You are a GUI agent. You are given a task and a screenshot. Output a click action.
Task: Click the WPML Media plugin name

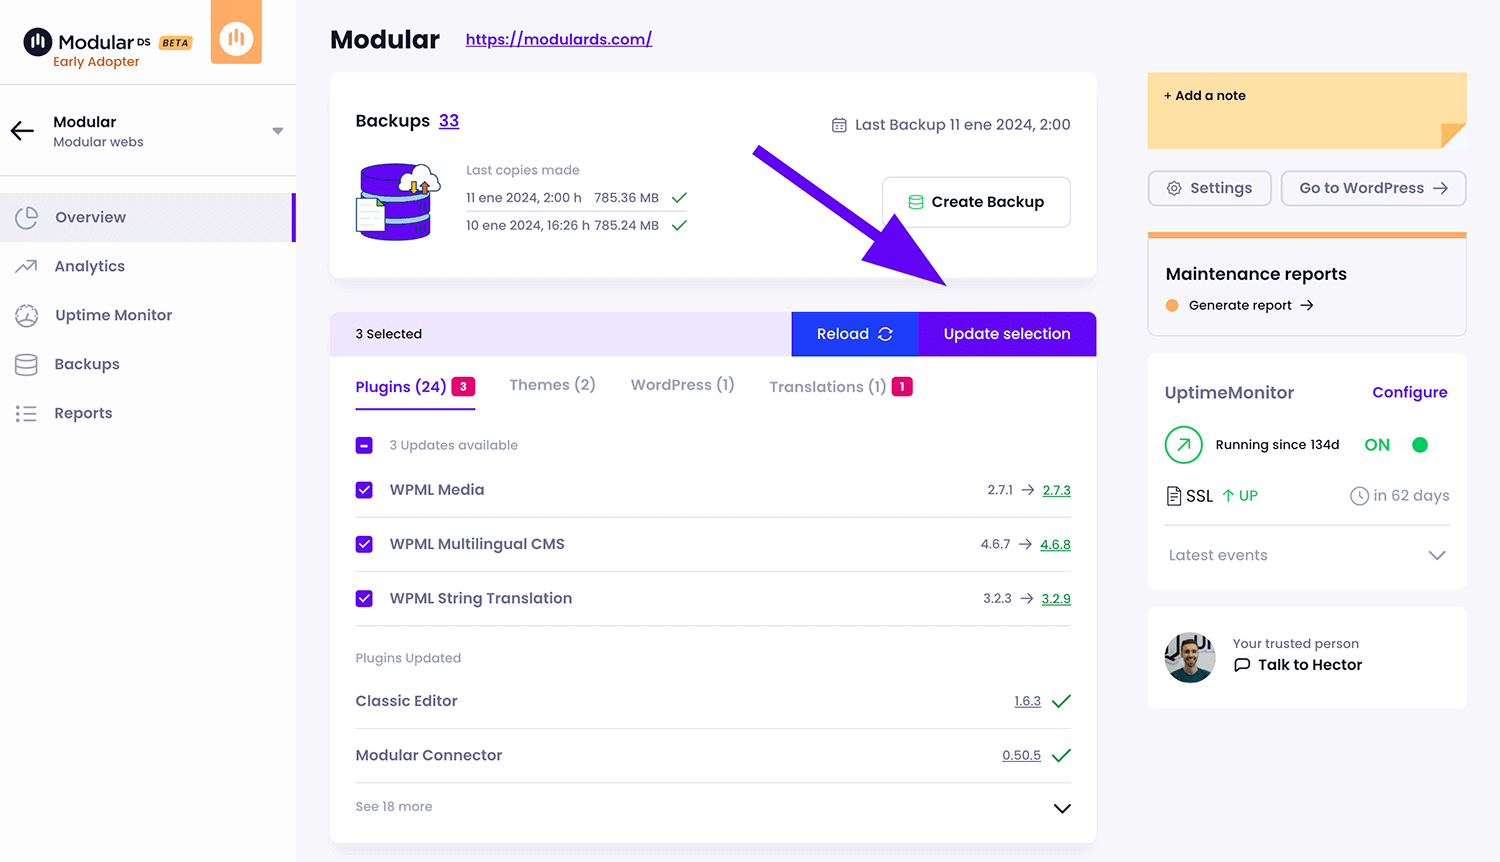[437, 490]
